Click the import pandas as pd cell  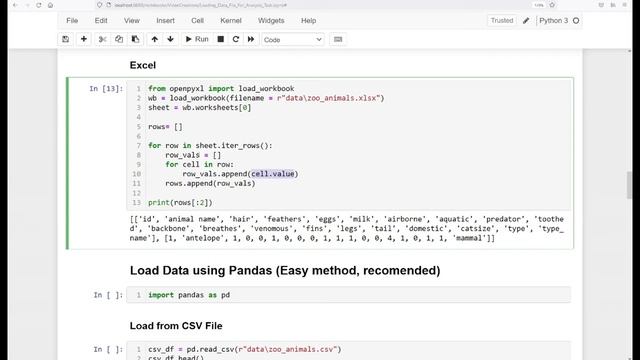(x=349, y=295)
